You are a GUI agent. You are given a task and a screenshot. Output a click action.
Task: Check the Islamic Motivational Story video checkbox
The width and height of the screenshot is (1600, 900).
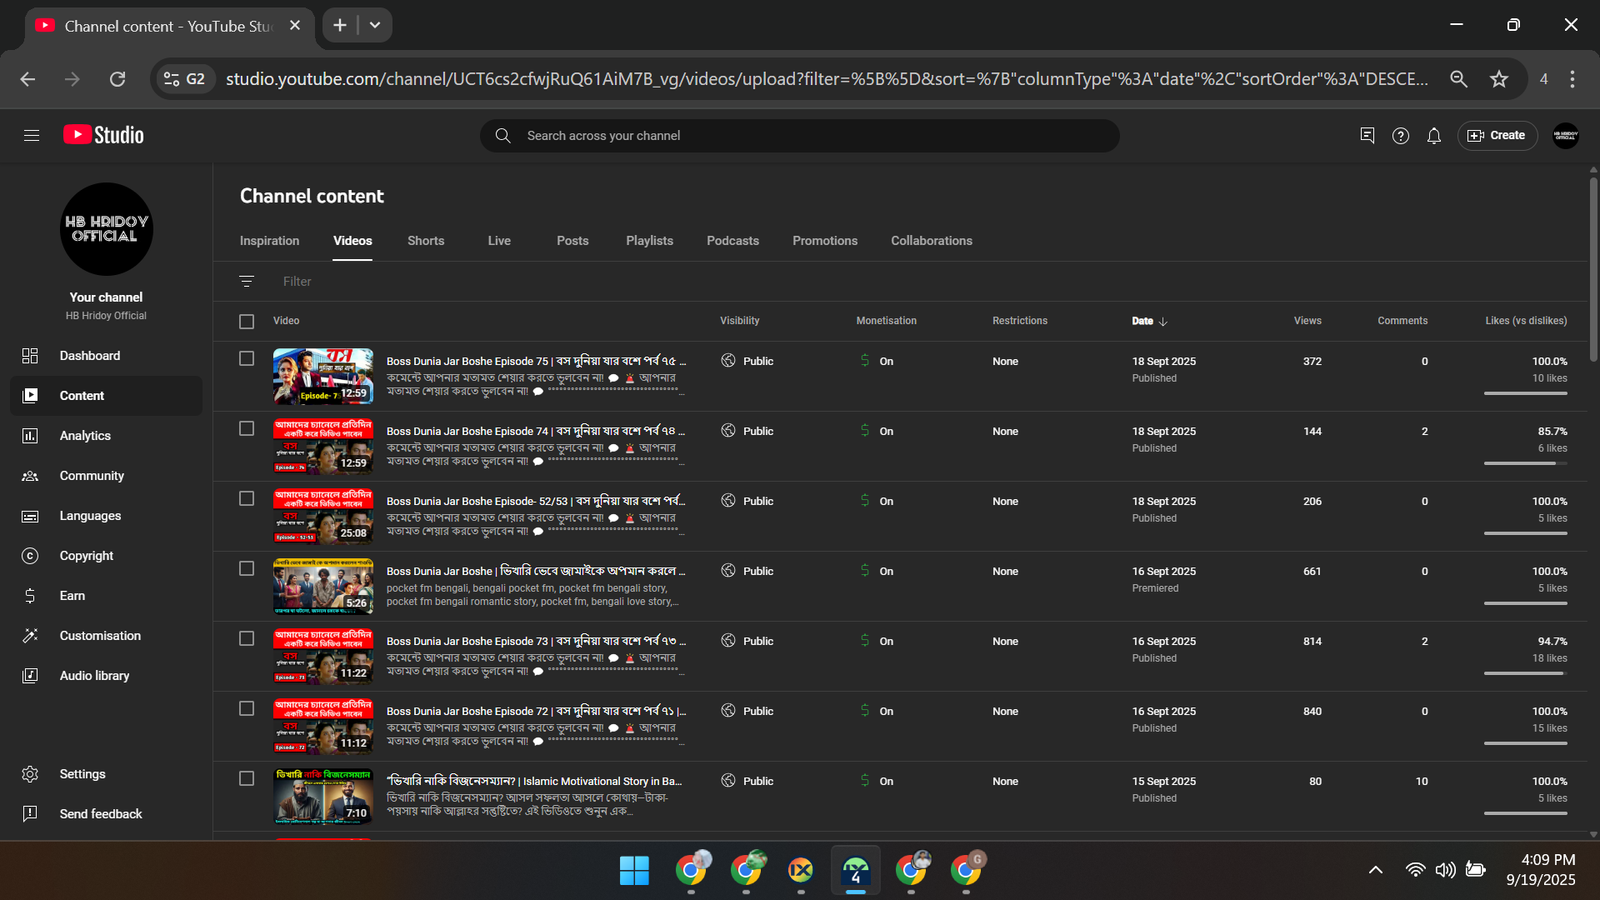point(247,778)
